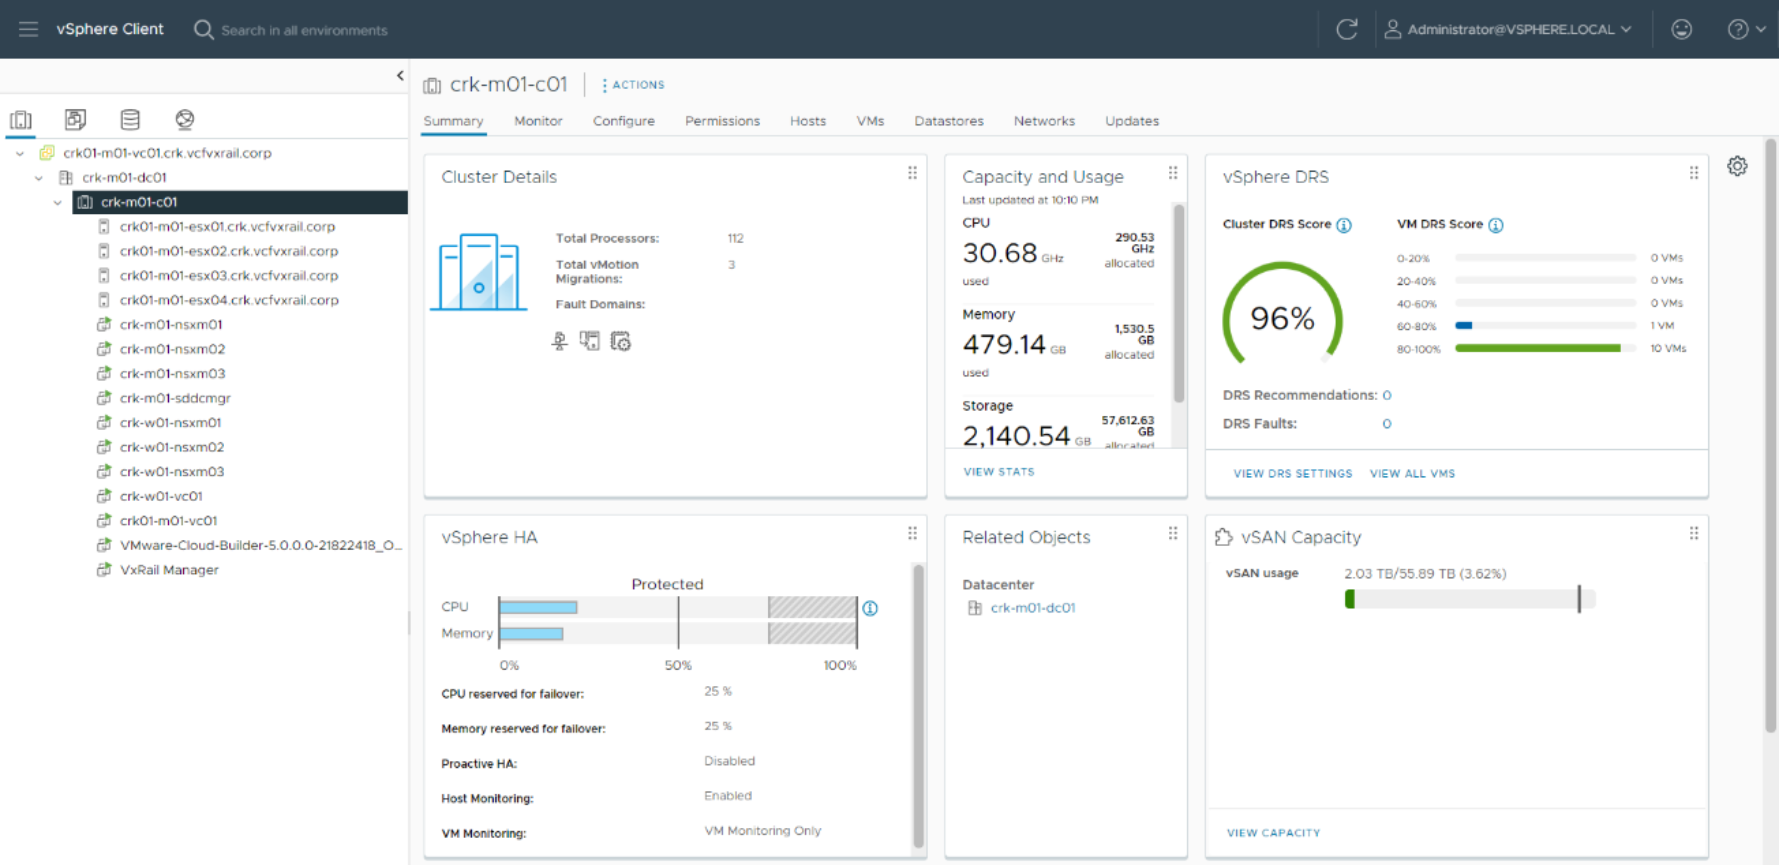Select VM crk-w01-vc01 in tree
The height and width of the screenshot is (866, 1779).
161,496
